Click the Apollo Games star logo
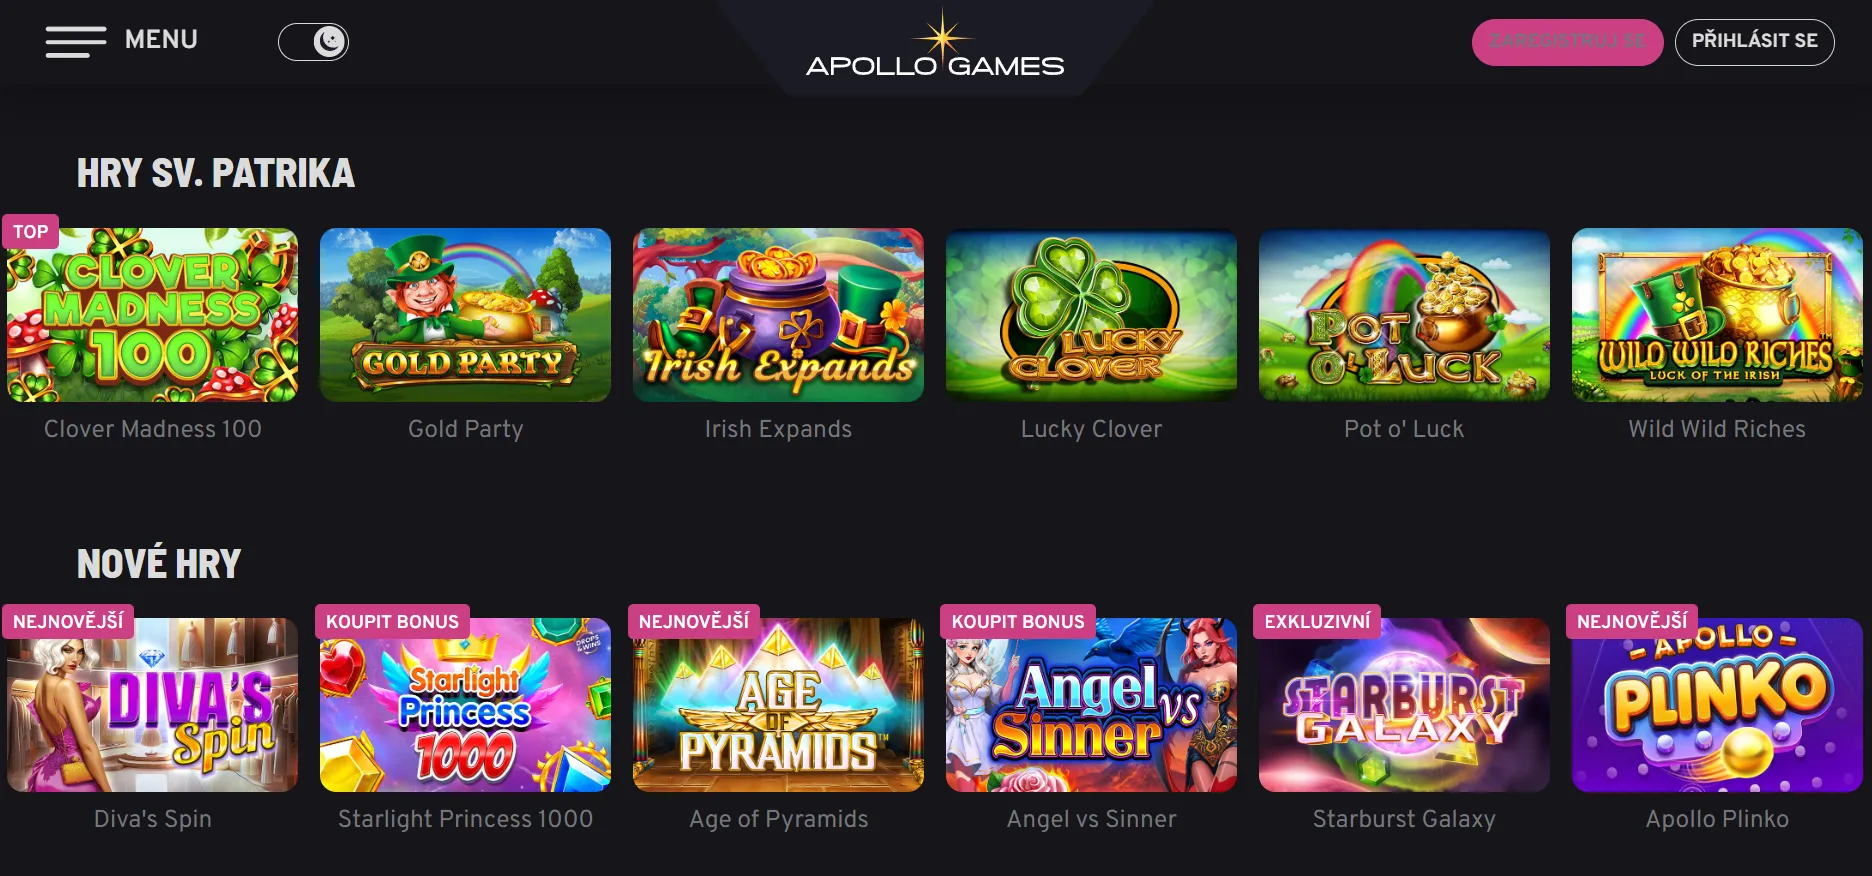 (935, 46)
